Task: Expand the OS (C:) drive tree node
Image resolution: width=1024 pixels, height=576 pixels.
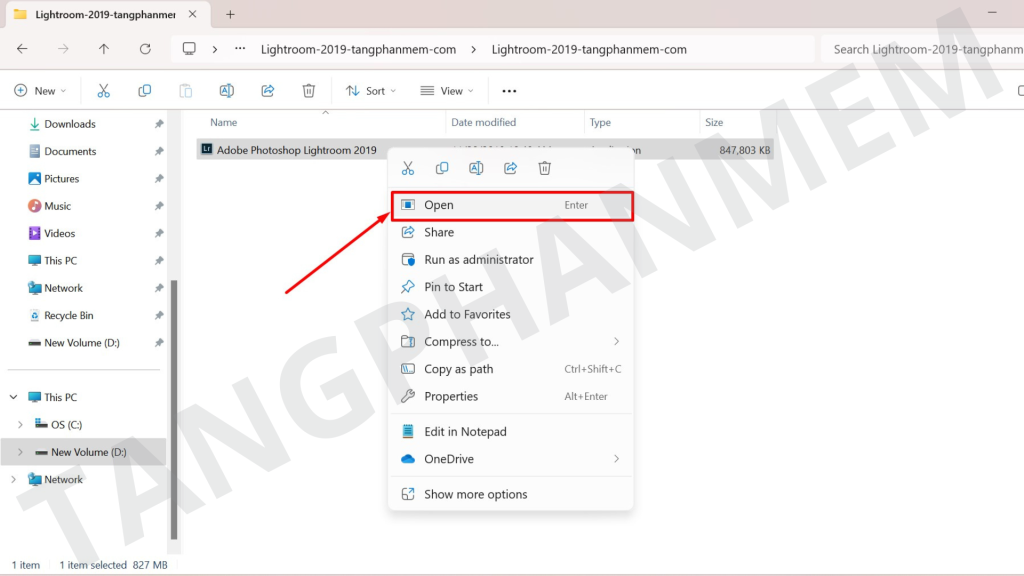Action: 20,425
